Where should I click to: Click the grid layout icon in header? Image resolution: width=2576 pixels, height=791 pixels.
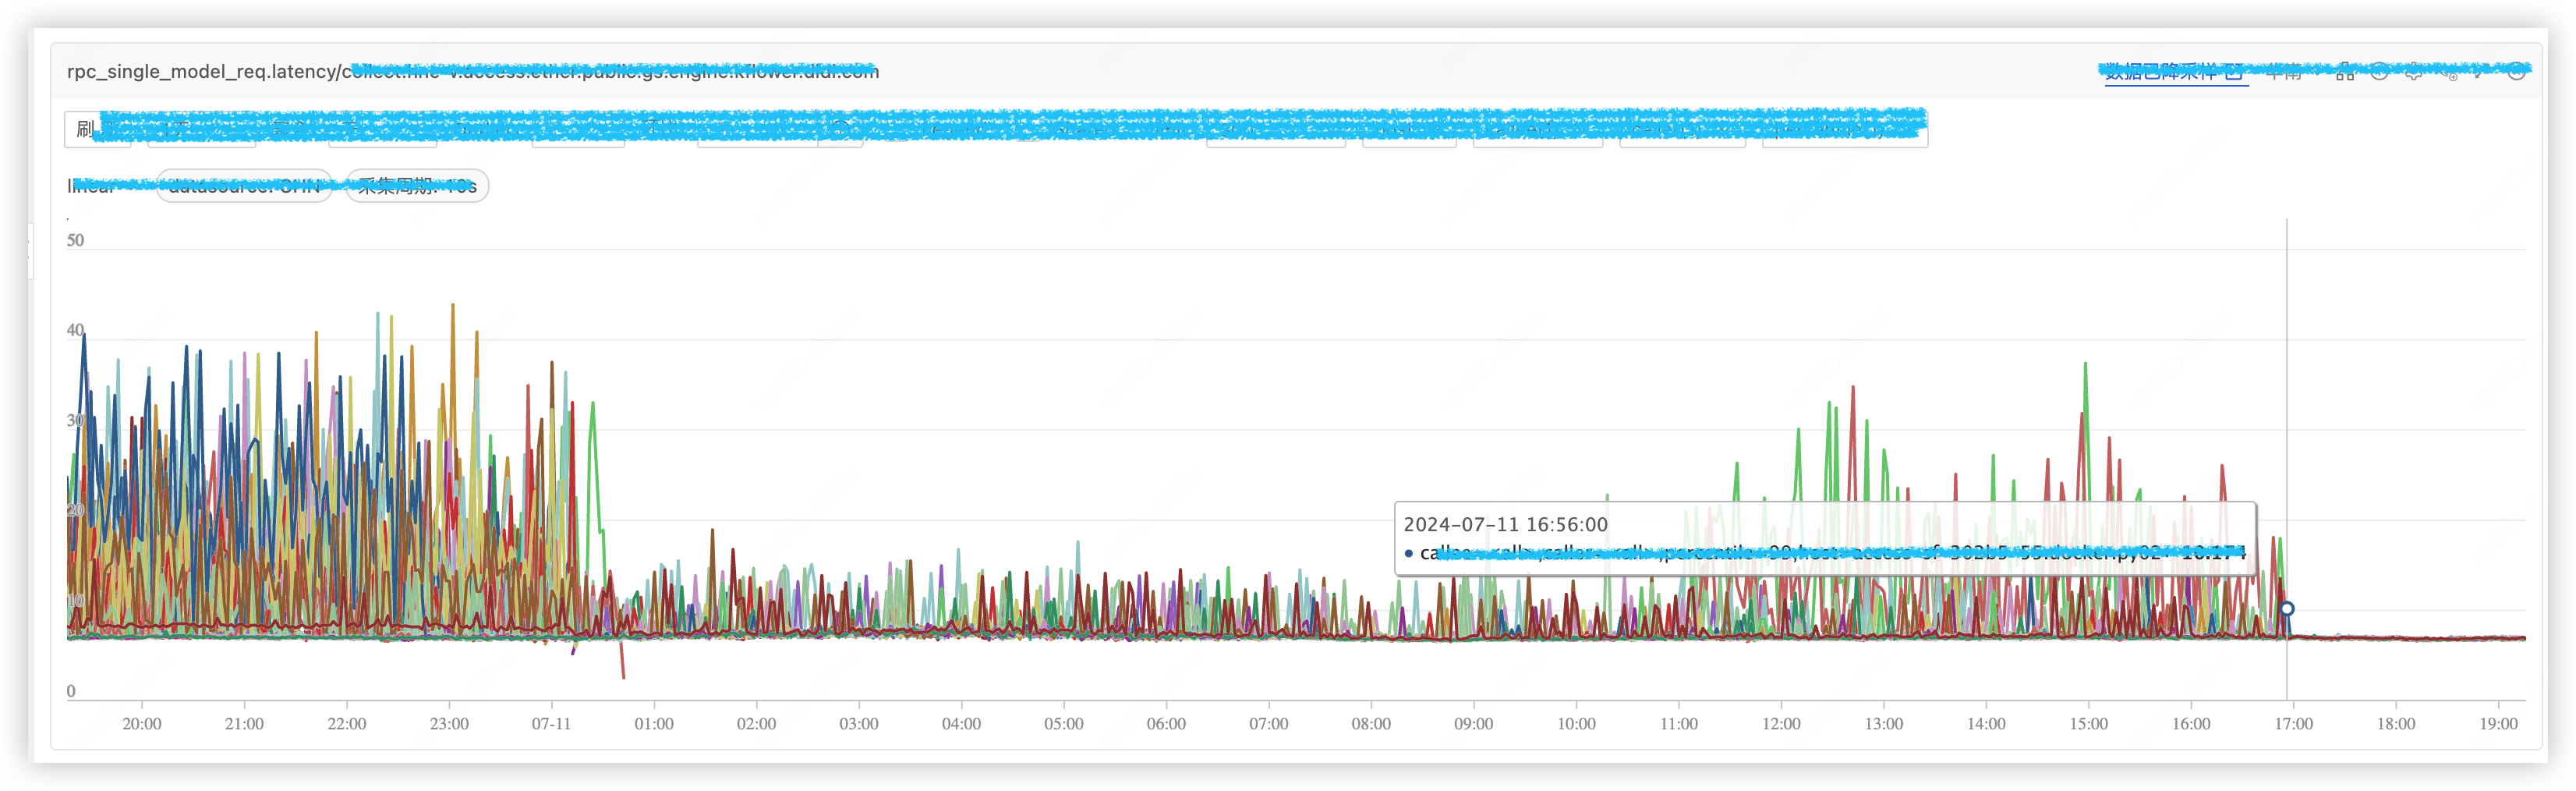pyautogui.click(x=2345, y=72)
